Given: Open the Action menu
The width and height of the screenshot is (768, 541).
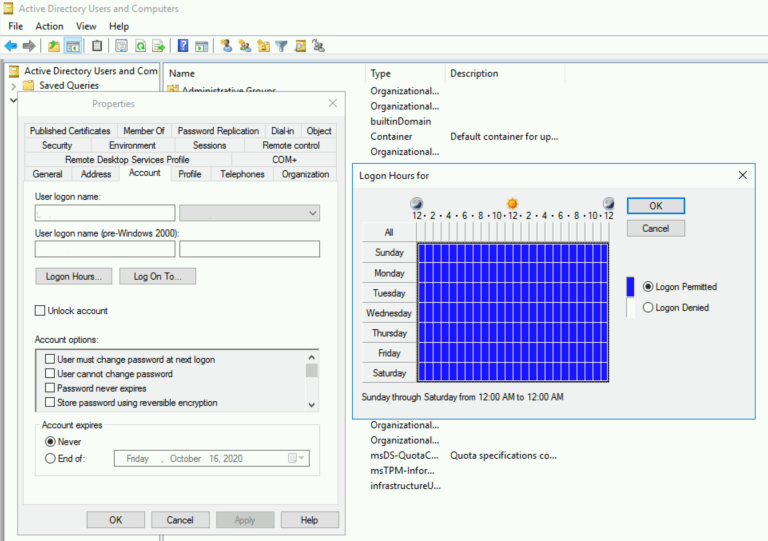Looking at the screenshot, I should 49,26.
